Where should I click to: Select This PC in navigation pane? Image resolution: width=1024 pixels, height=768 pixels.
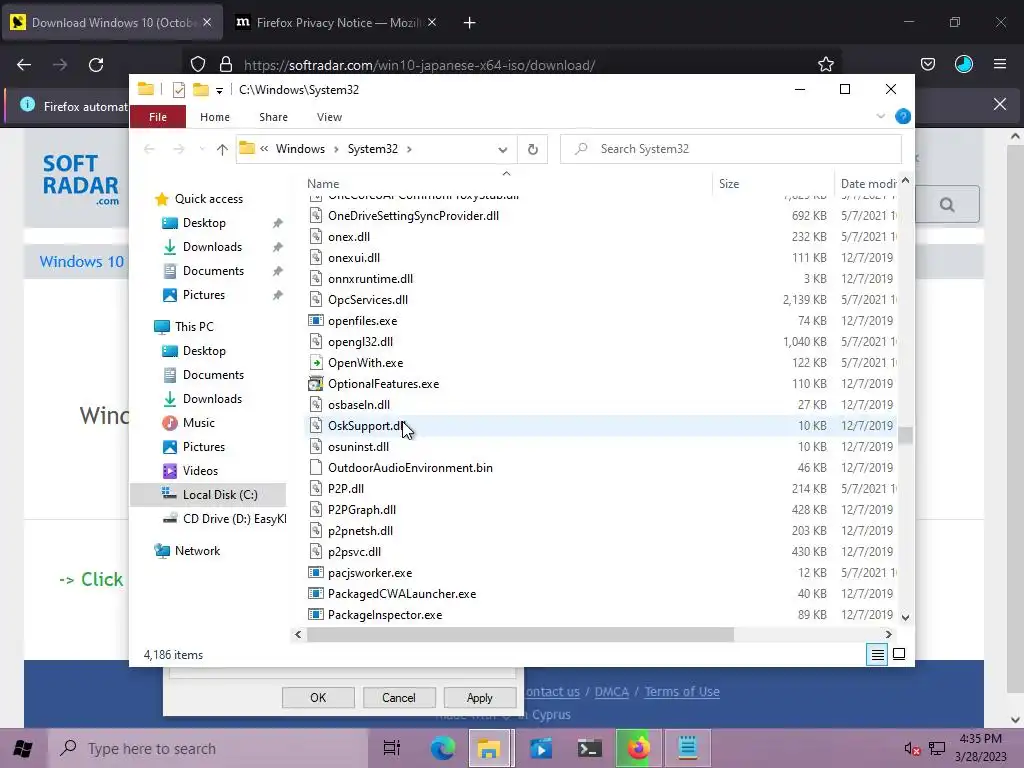(x=193, y=327)
